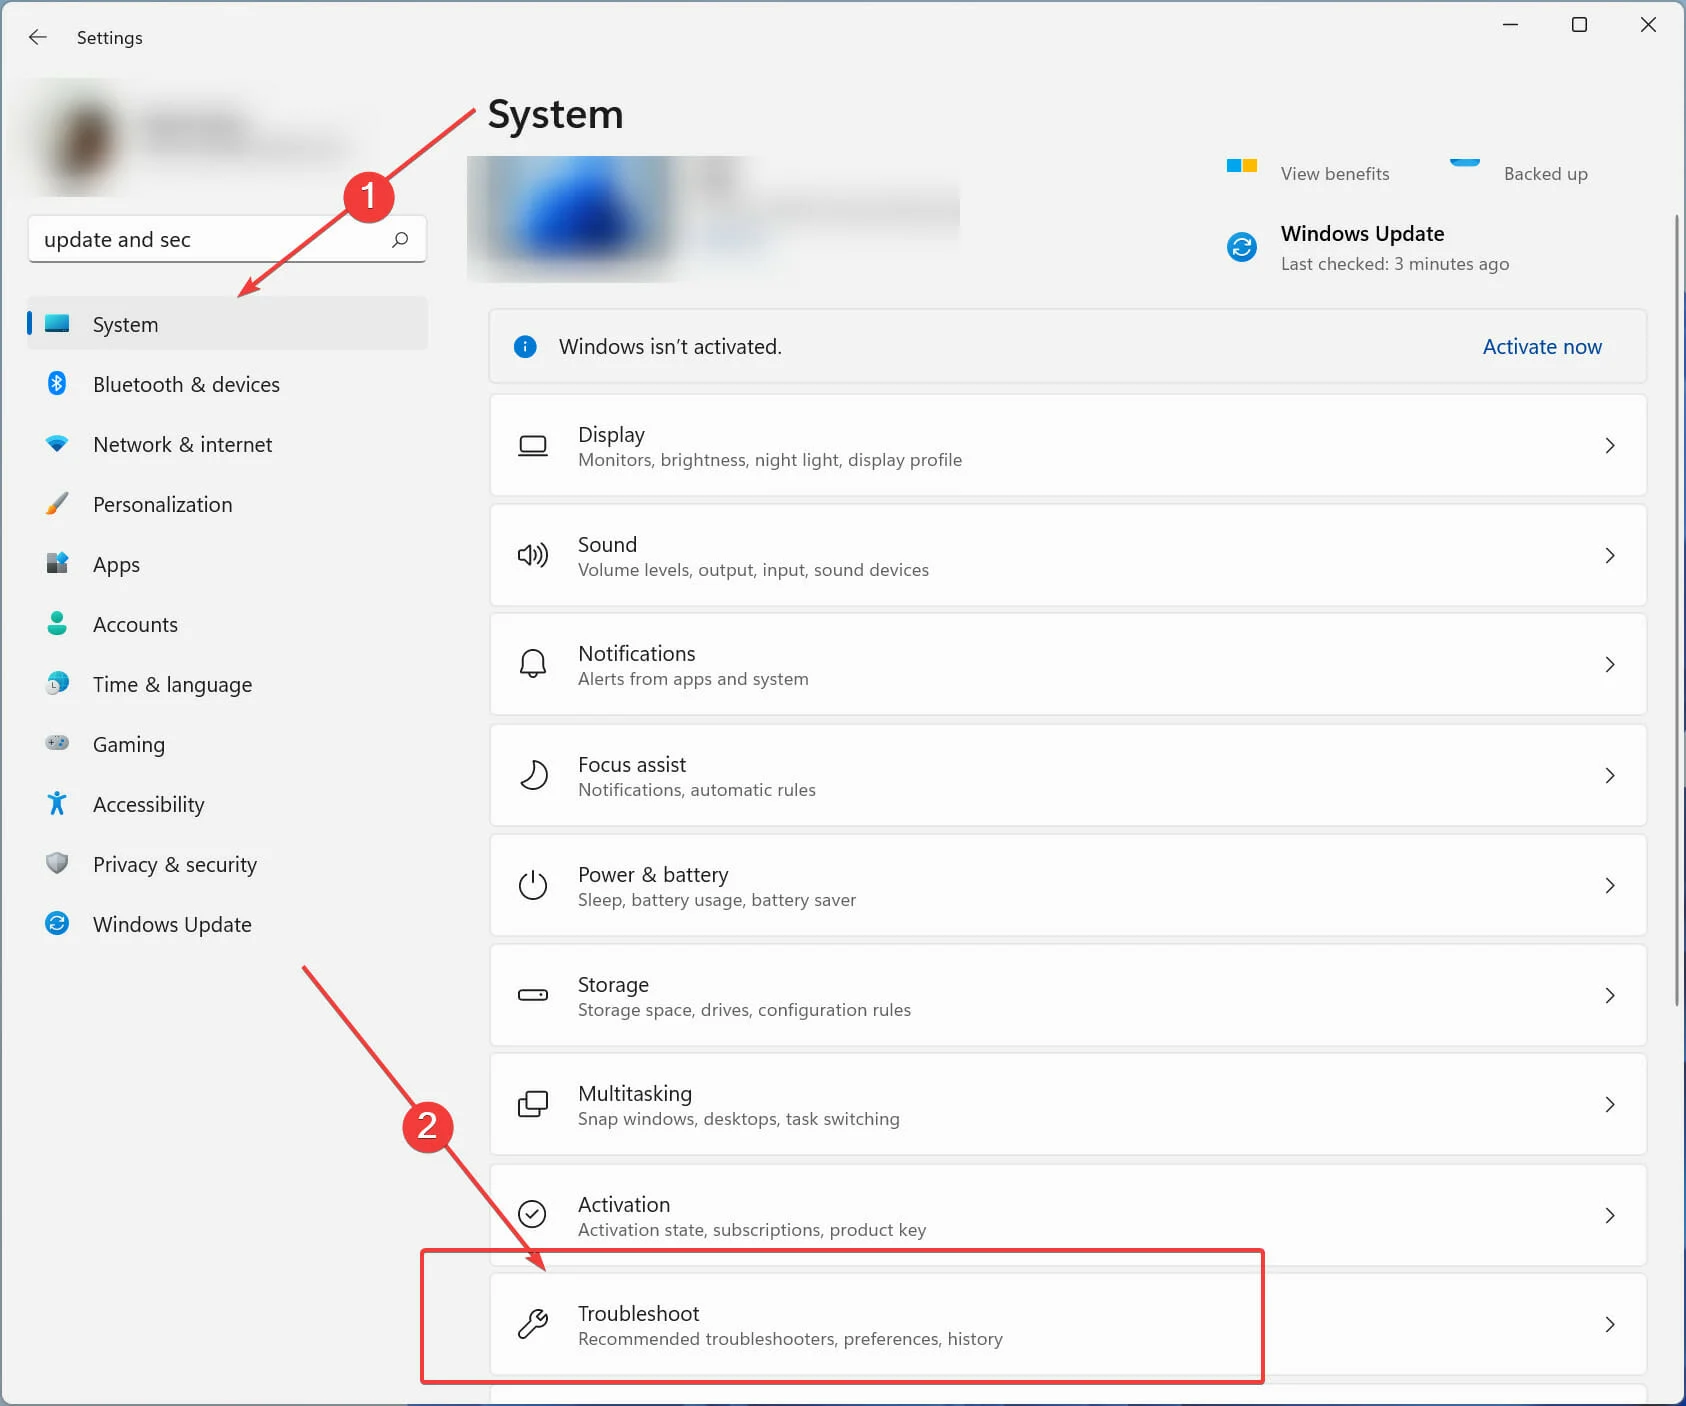Click the info icon in activation banner
The width and height of the screenshot is (1686, 1406).
[525, 347]
